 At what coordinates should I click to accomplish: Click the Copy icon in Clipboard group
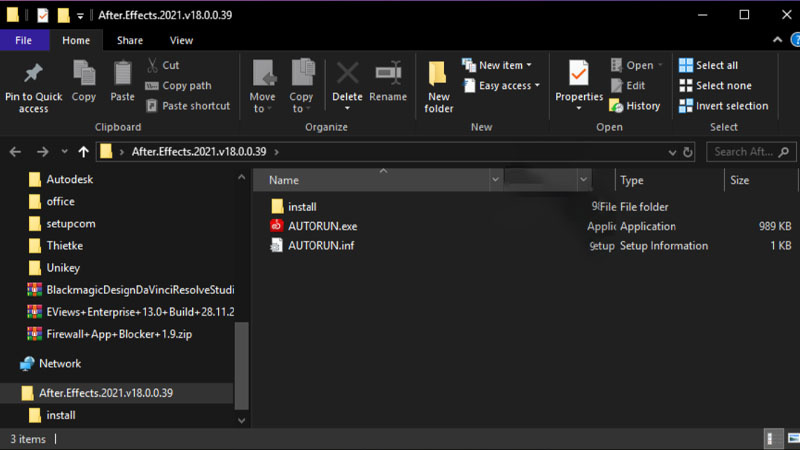[84, 74]
